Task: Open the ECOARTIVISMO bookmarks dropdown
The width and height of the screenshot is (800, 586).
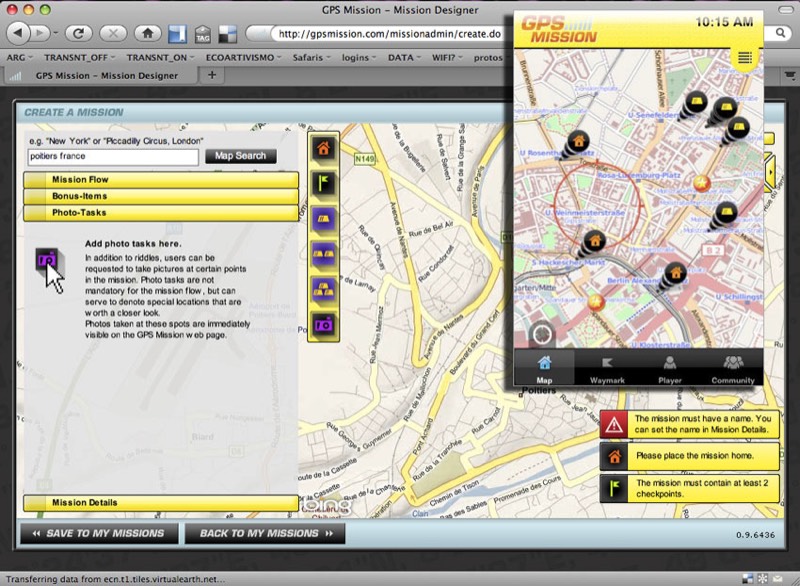Action: click(x=243, y=58)
